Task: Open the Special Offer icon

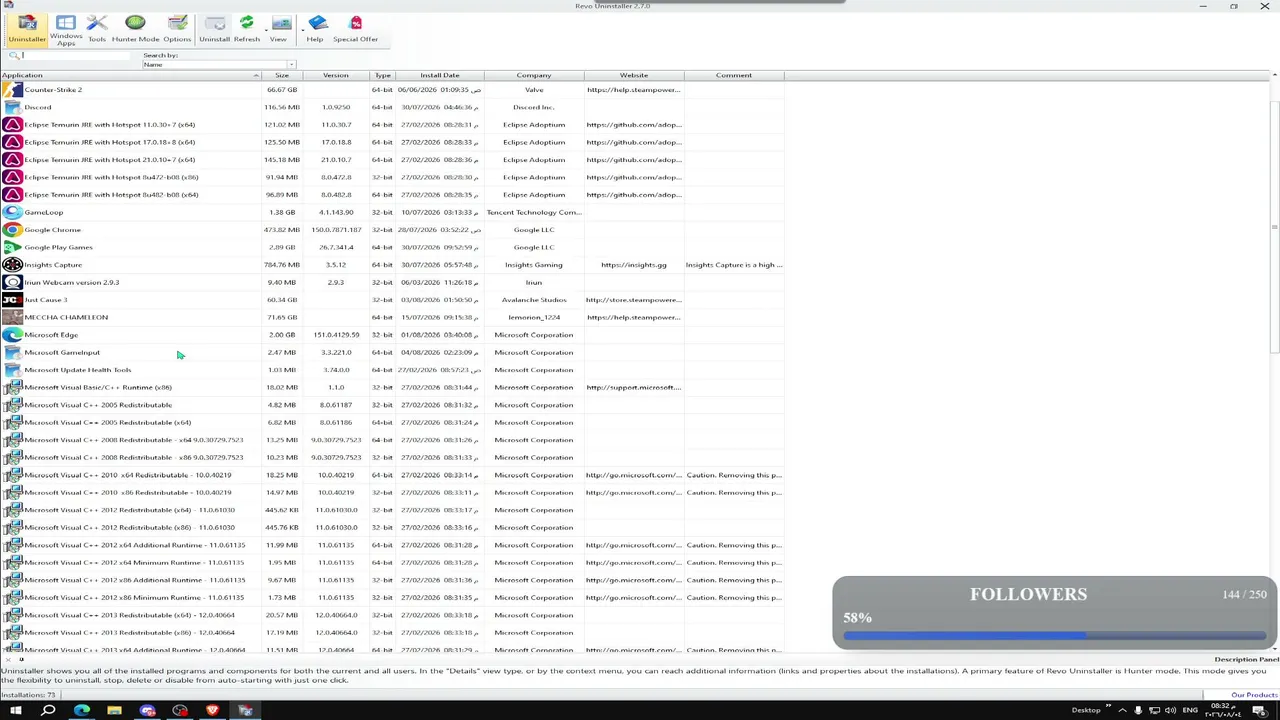Action: pyautogui.click(x=355, y=28)
